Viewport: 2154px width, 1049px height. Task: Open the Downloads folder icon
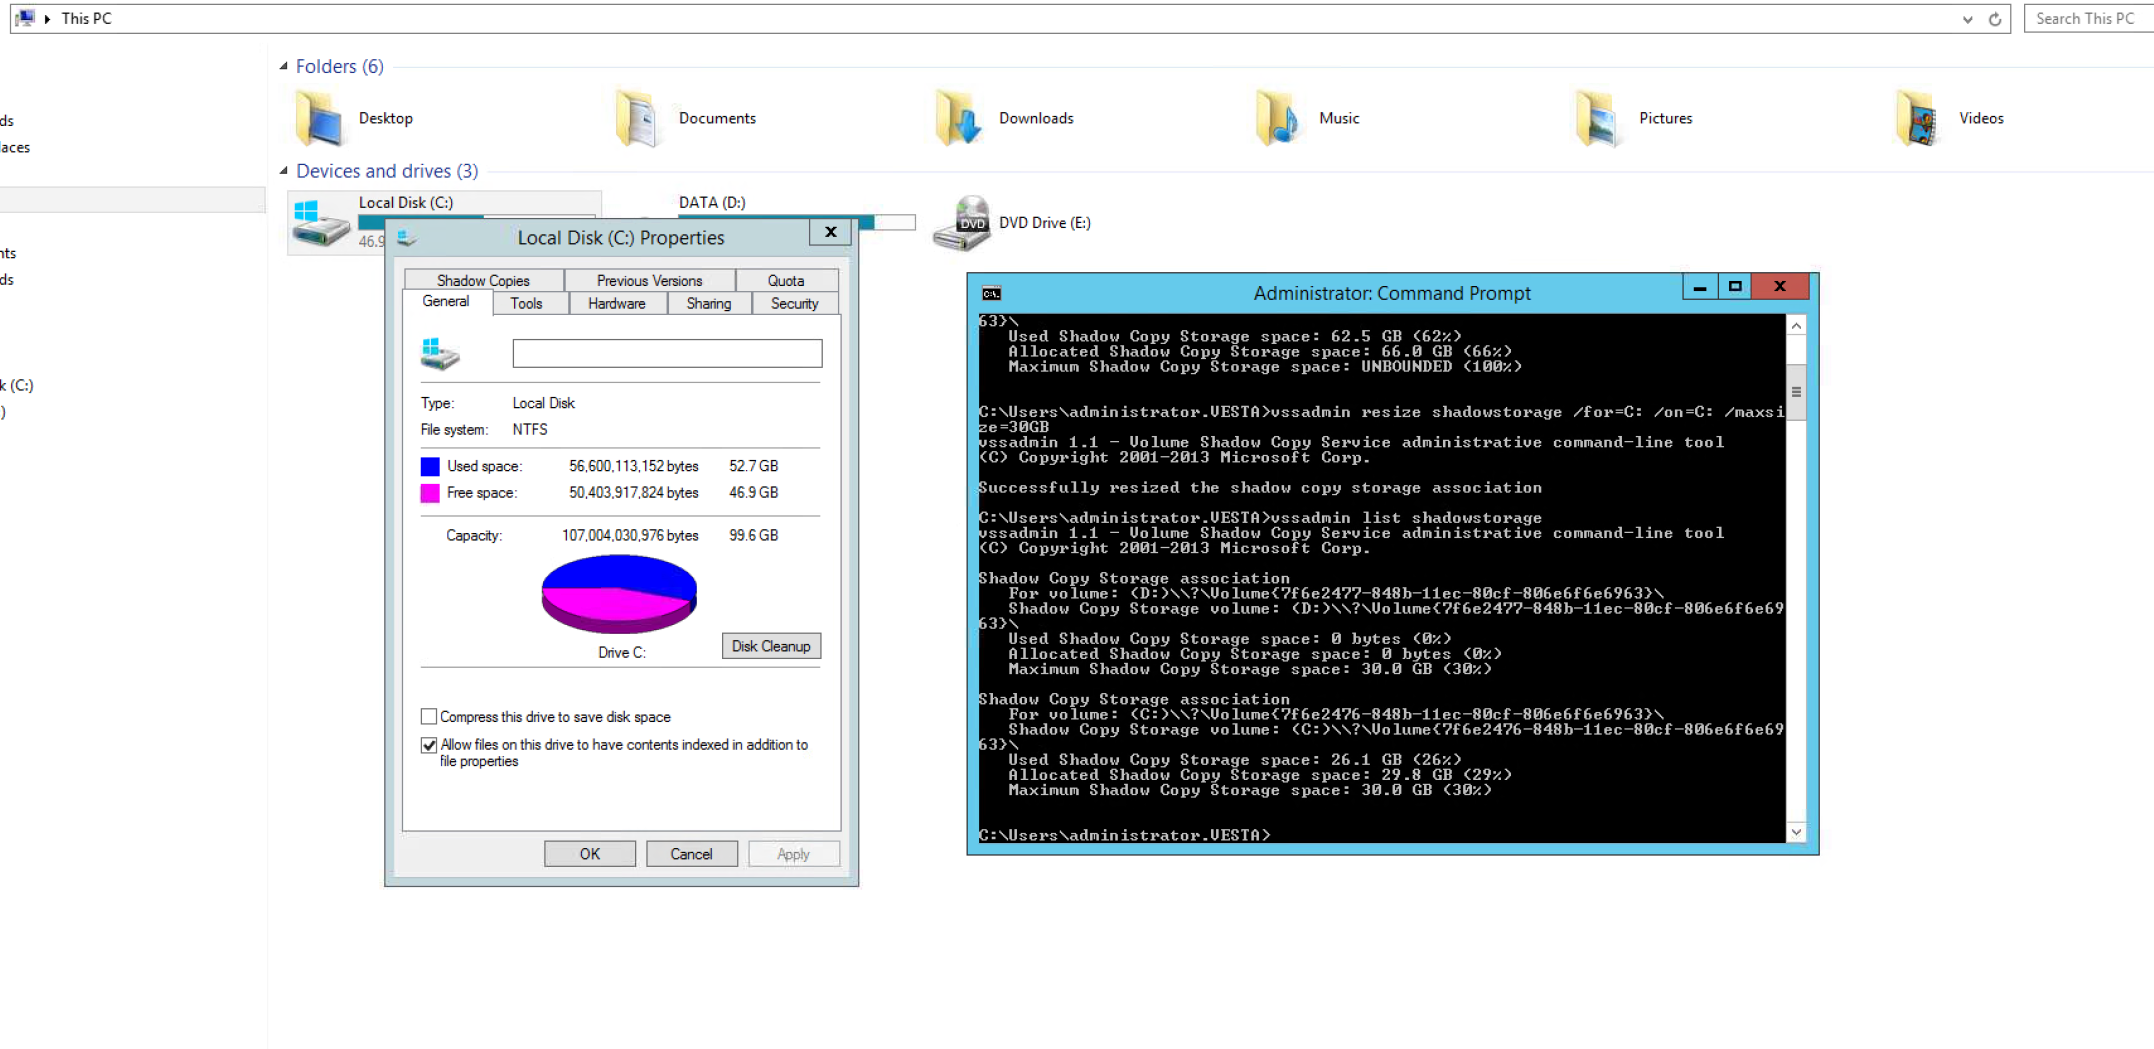tap(960, 118)
